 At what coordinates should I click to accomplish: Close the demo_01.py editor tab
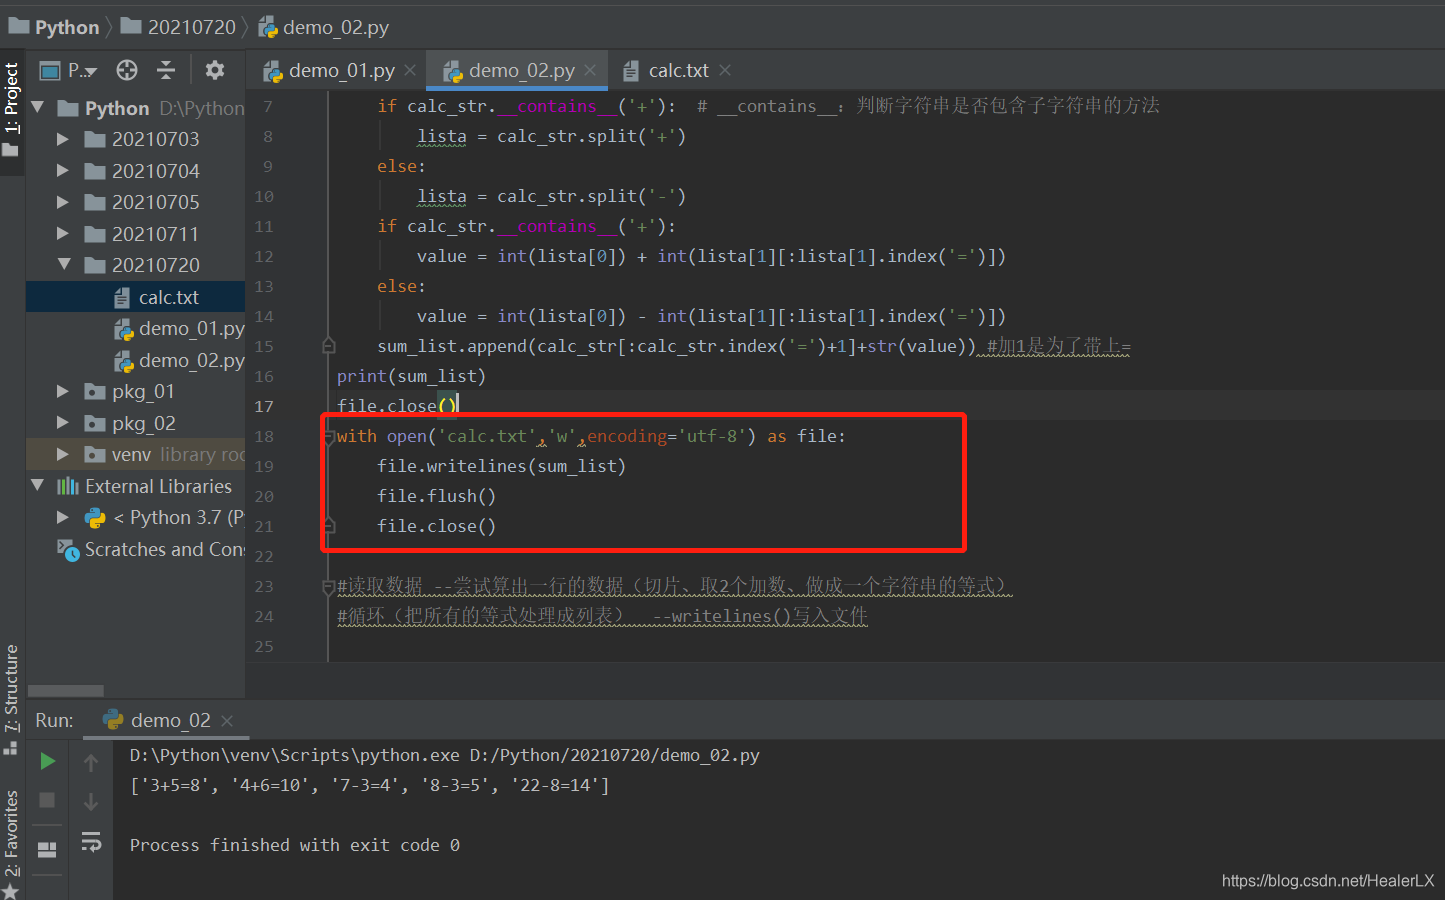[x=410, y=70]
